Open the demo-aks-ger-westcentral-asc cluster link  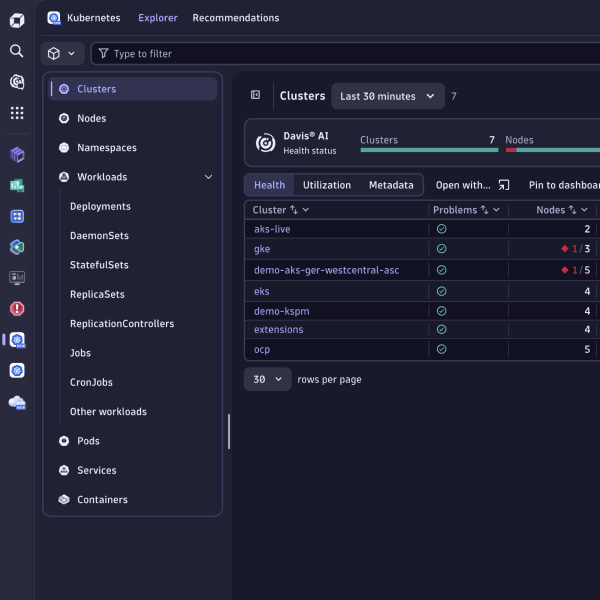click(x=326, y=270)
